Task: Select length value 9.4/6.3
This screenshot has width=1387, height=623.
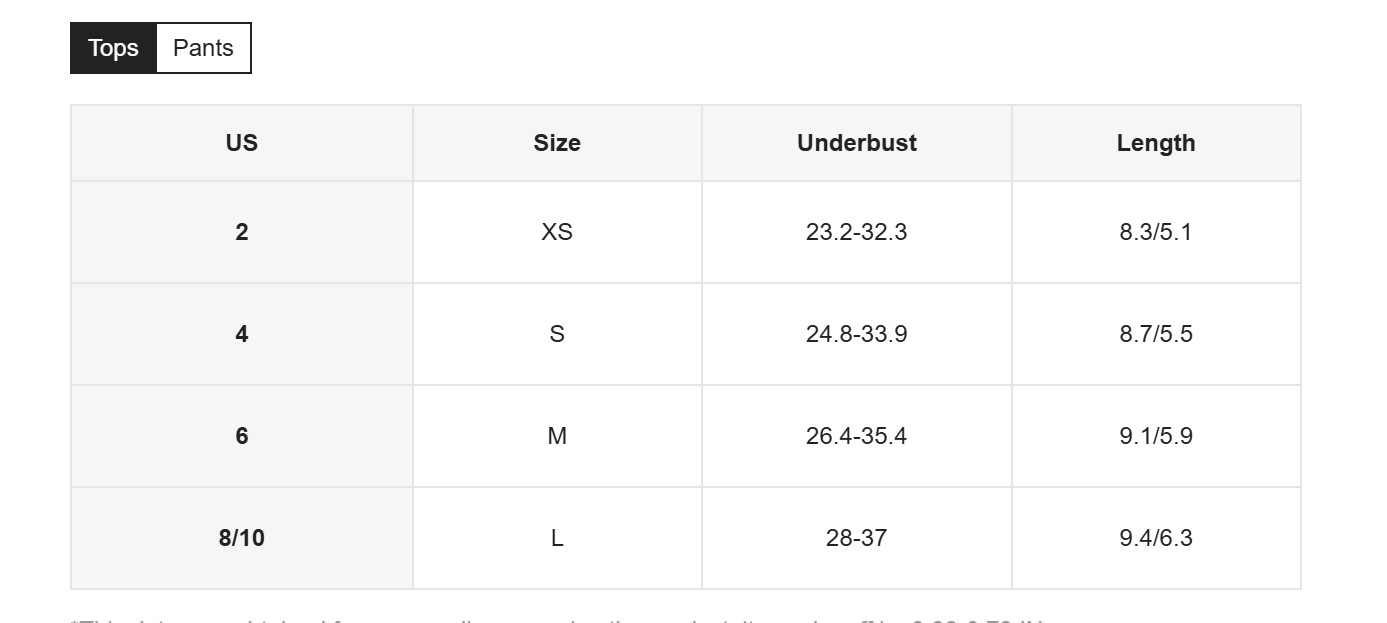Action: point(1156,538)
